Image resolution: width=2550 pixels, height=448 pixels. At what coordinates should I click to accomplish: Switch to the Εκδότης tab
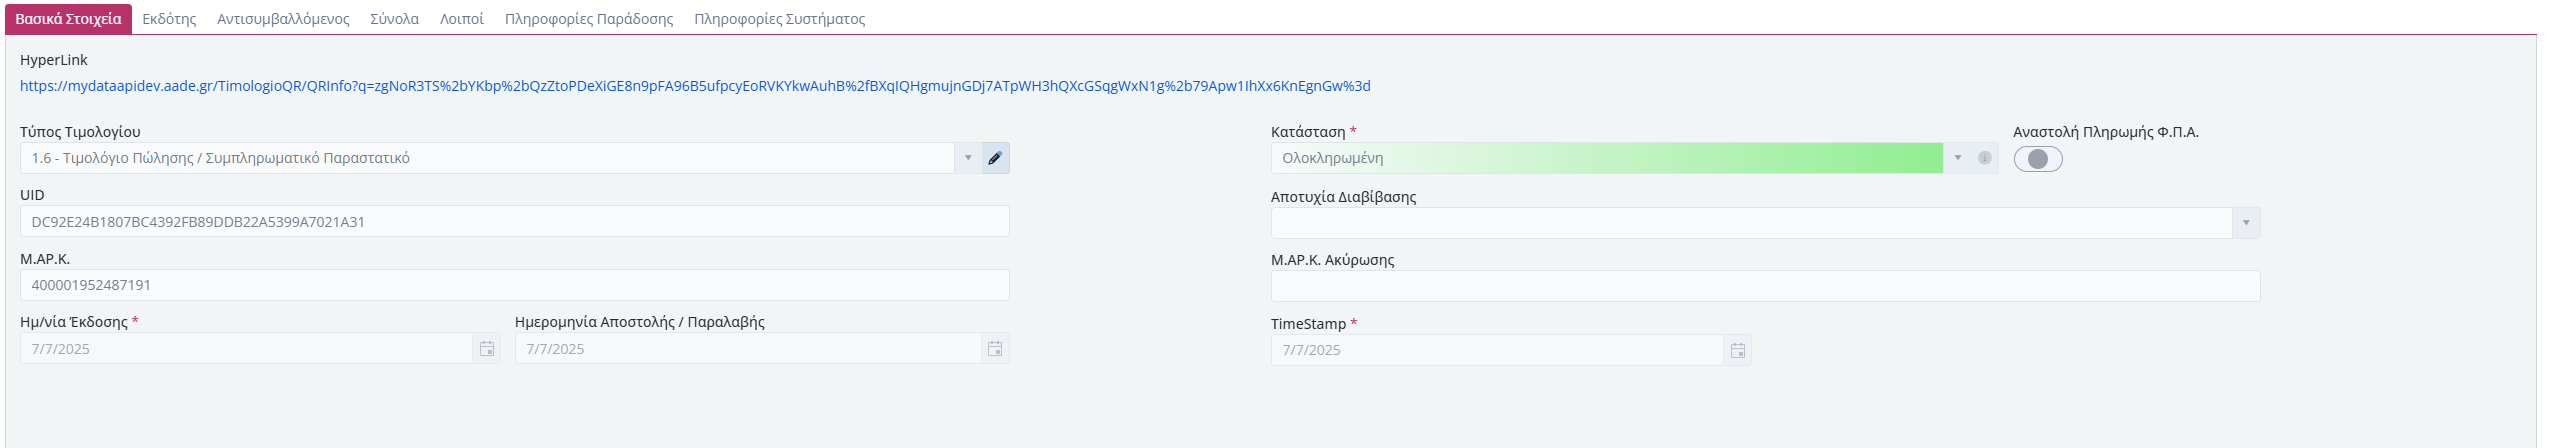169,19
